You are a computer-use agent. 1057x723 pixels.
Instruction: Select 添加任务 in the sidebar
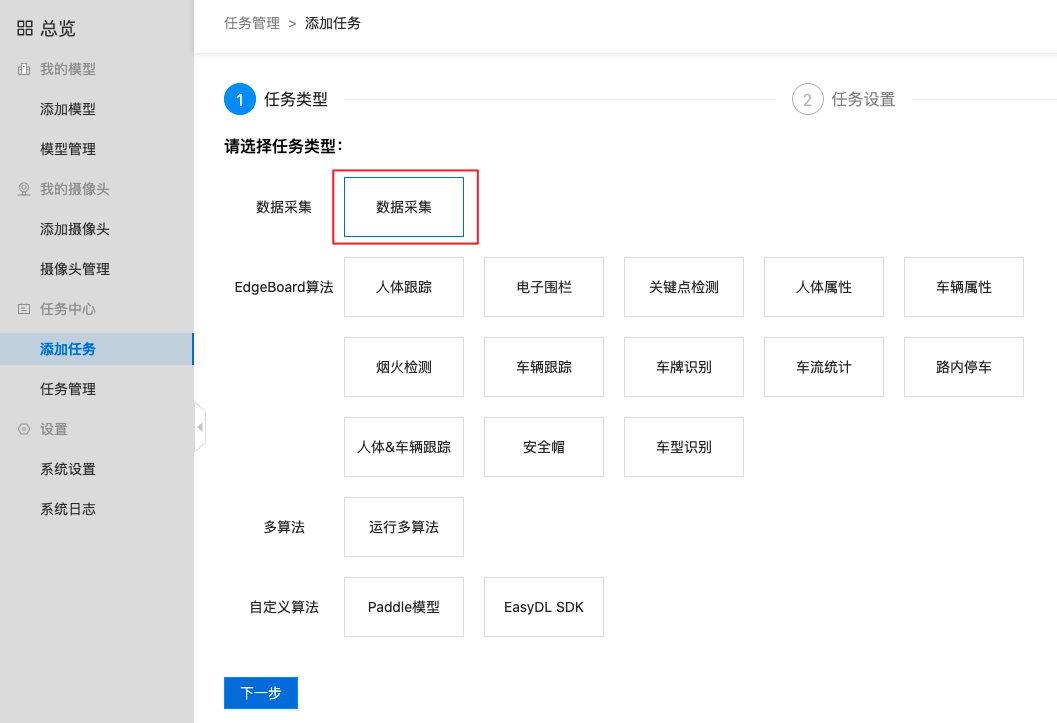[96, 349]
